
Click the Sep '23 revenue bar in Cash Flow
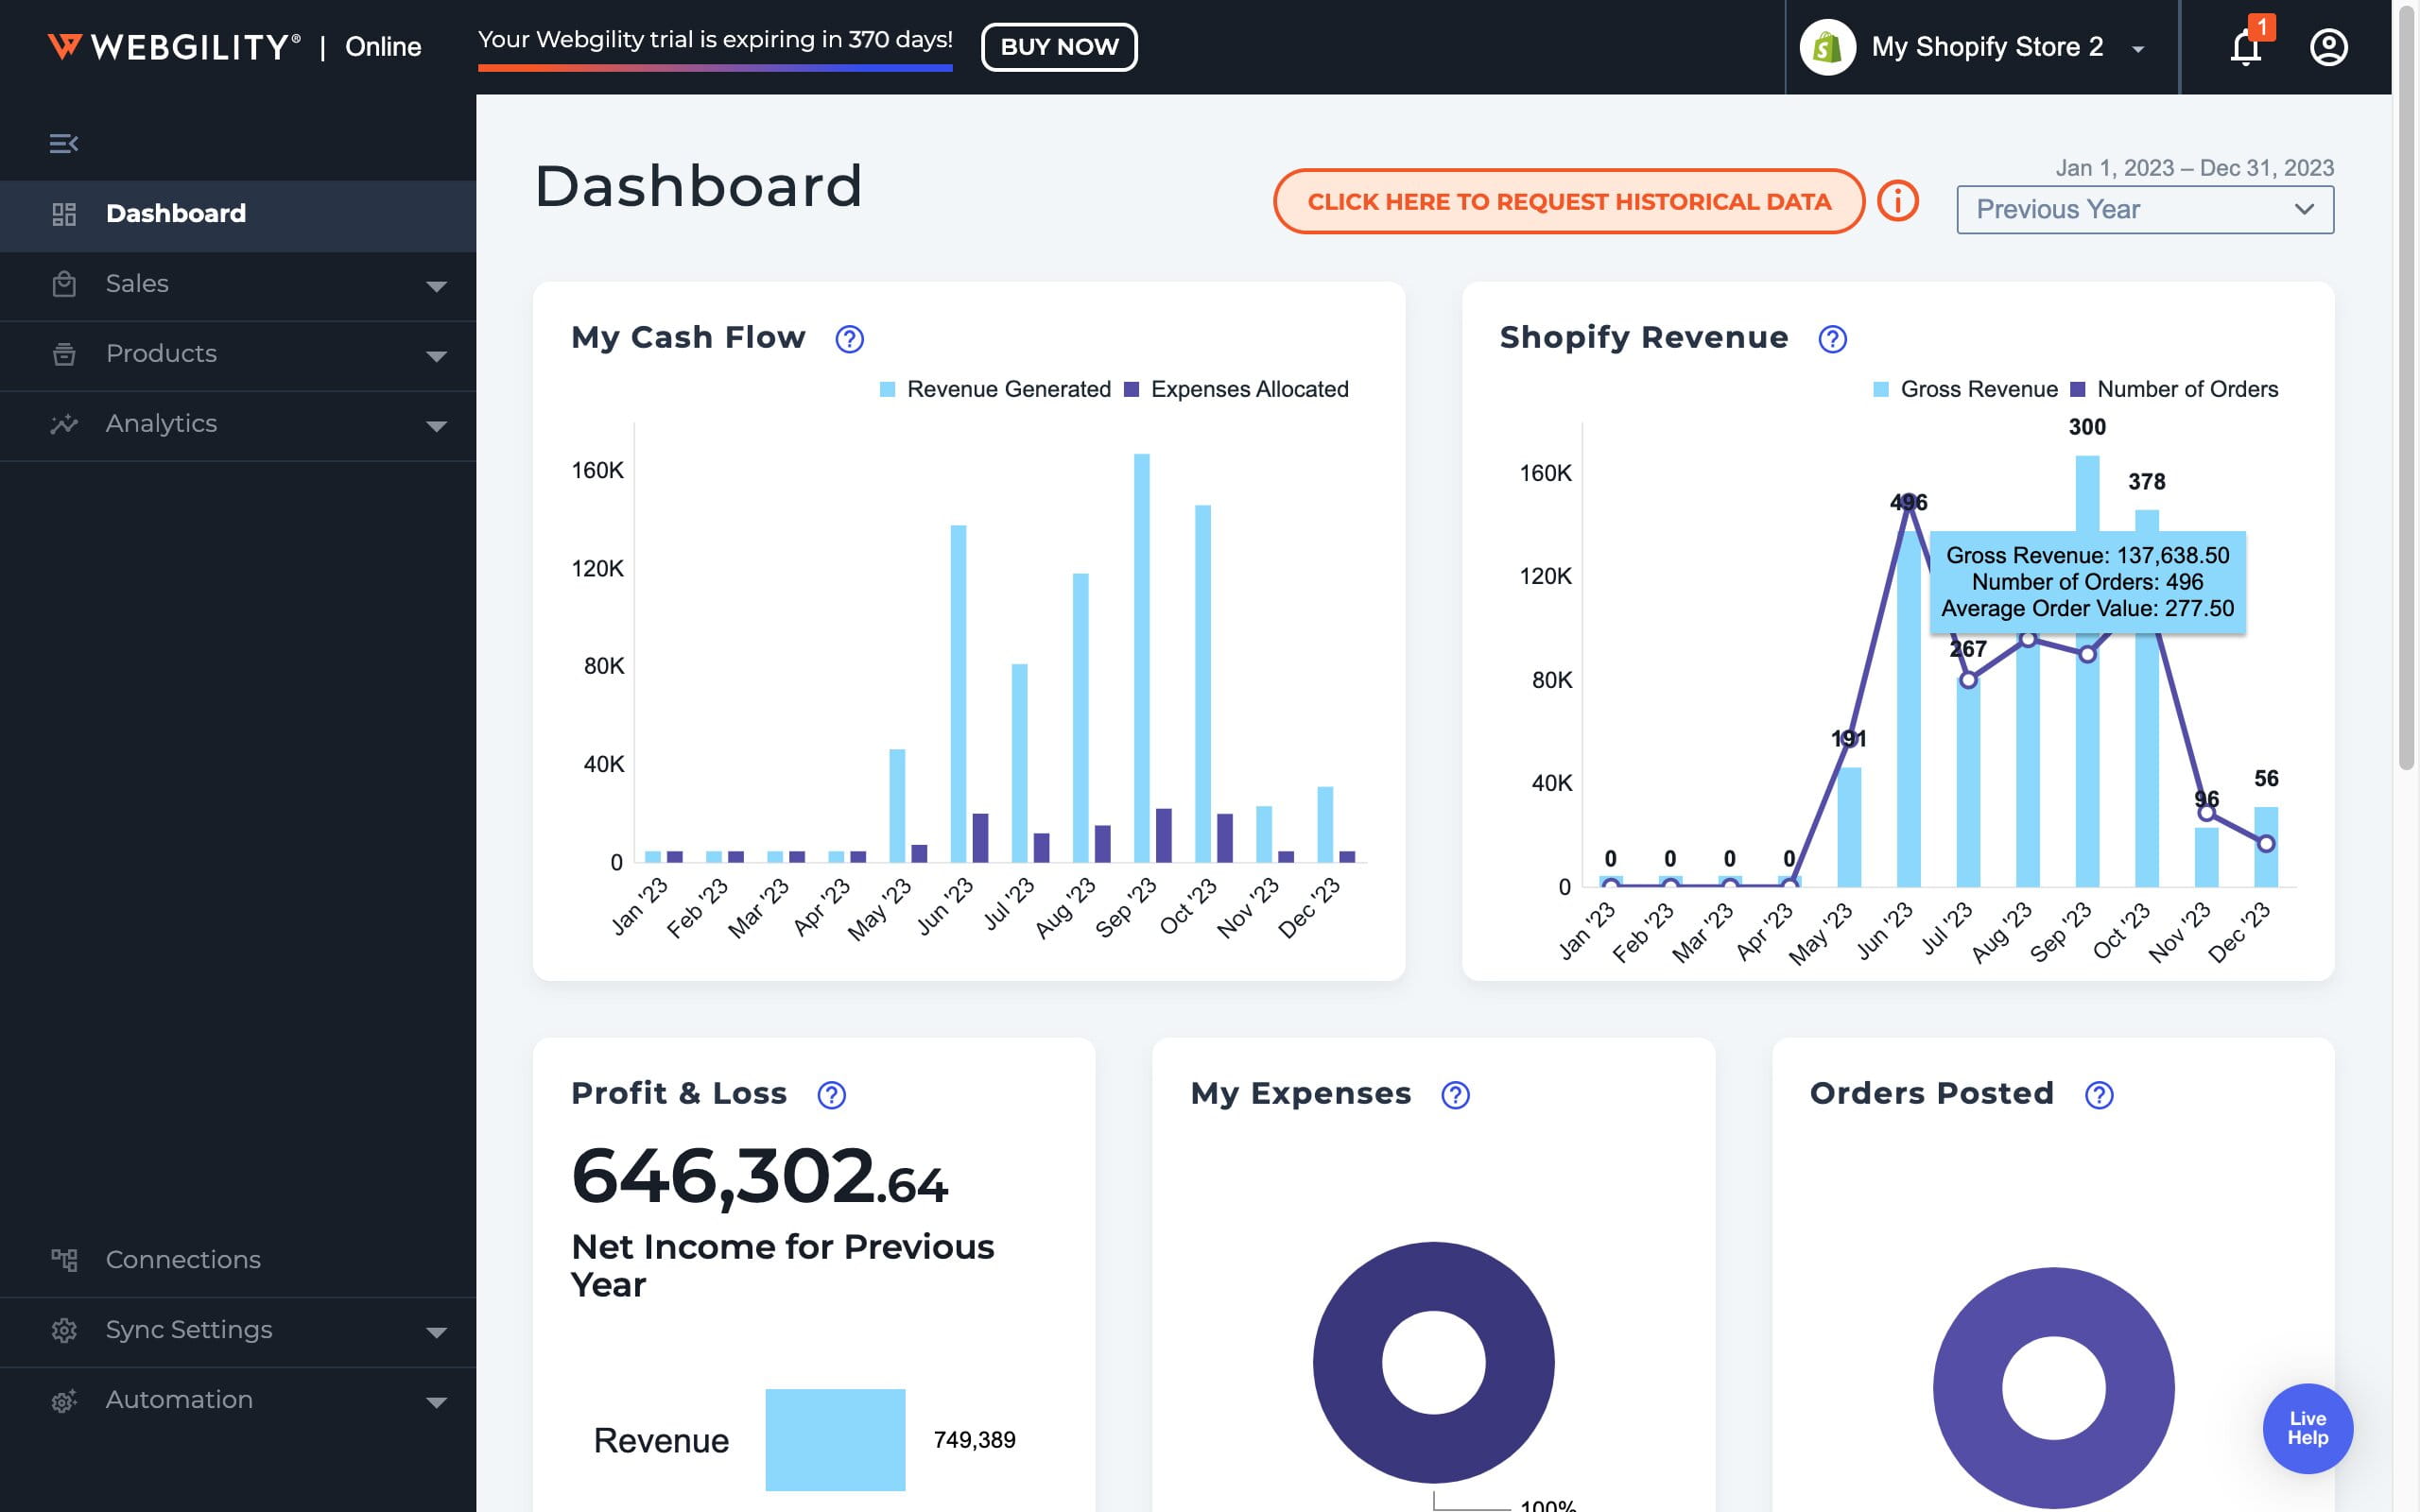tap(1142, 658)
